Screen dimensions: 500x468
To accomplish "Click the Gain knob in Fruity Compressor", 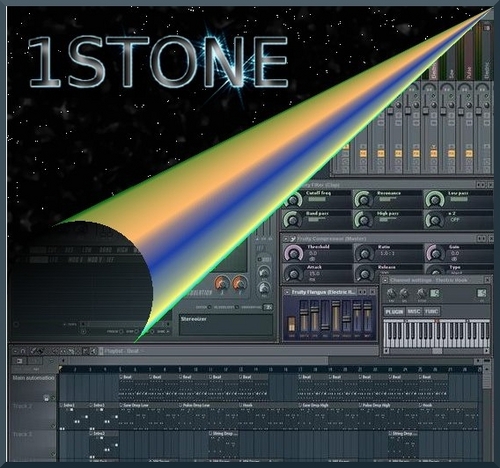I will coord(435,254).
